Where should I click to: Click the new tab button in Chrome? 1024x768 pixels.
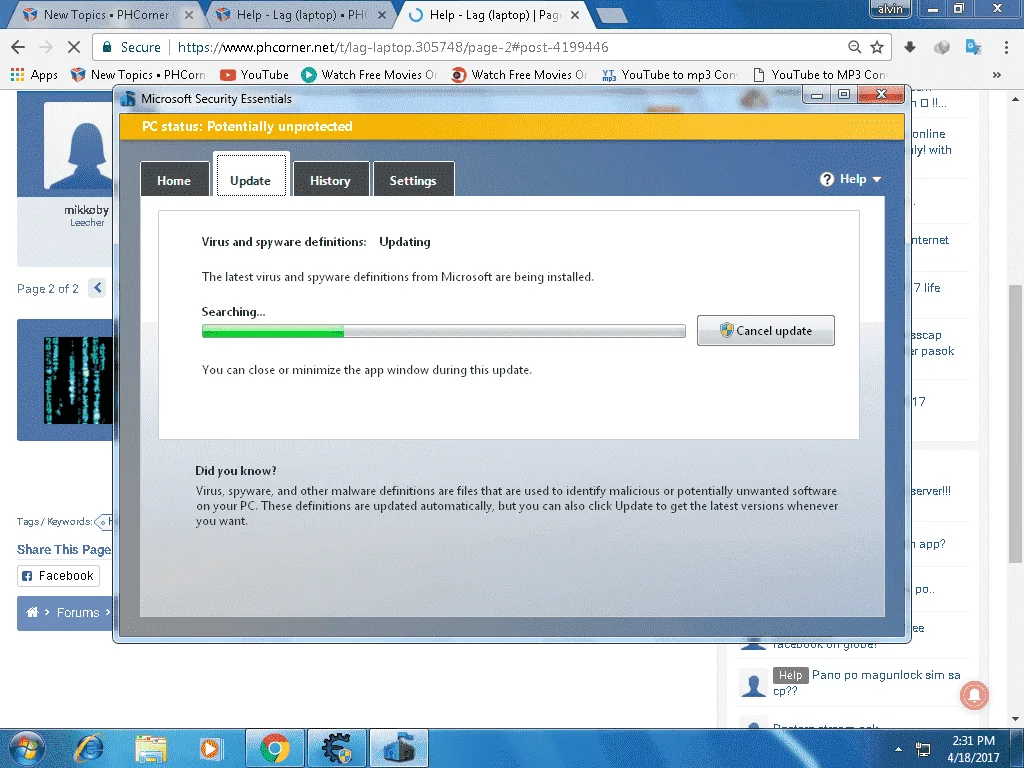coord(611,16)
